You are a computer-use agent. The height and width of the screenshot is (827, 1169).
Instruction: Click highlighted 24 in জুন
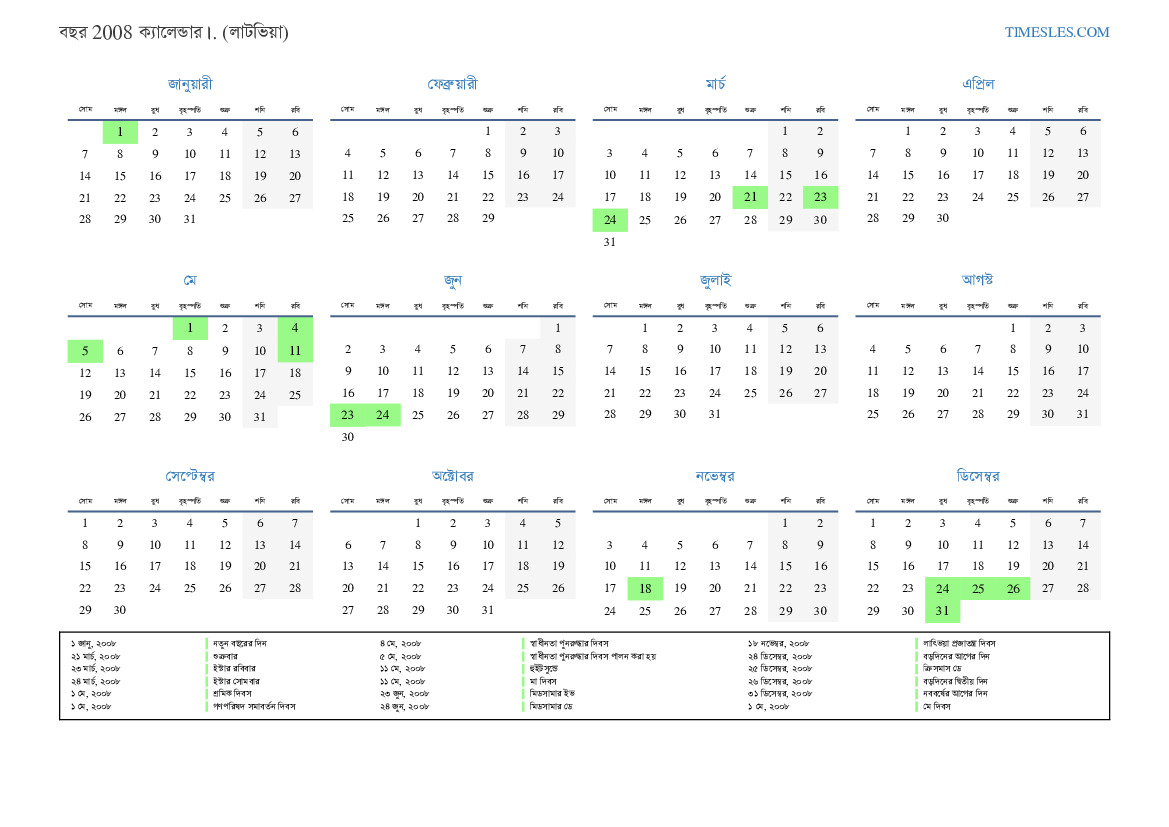pos(382,415)
